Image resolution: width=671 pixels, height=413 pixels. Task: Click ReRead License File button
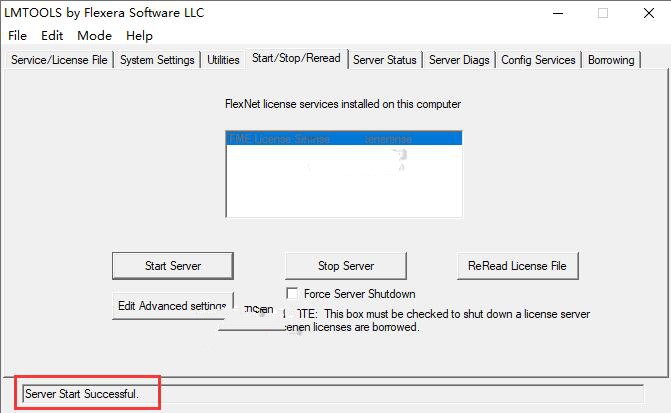tap(517, 266)
